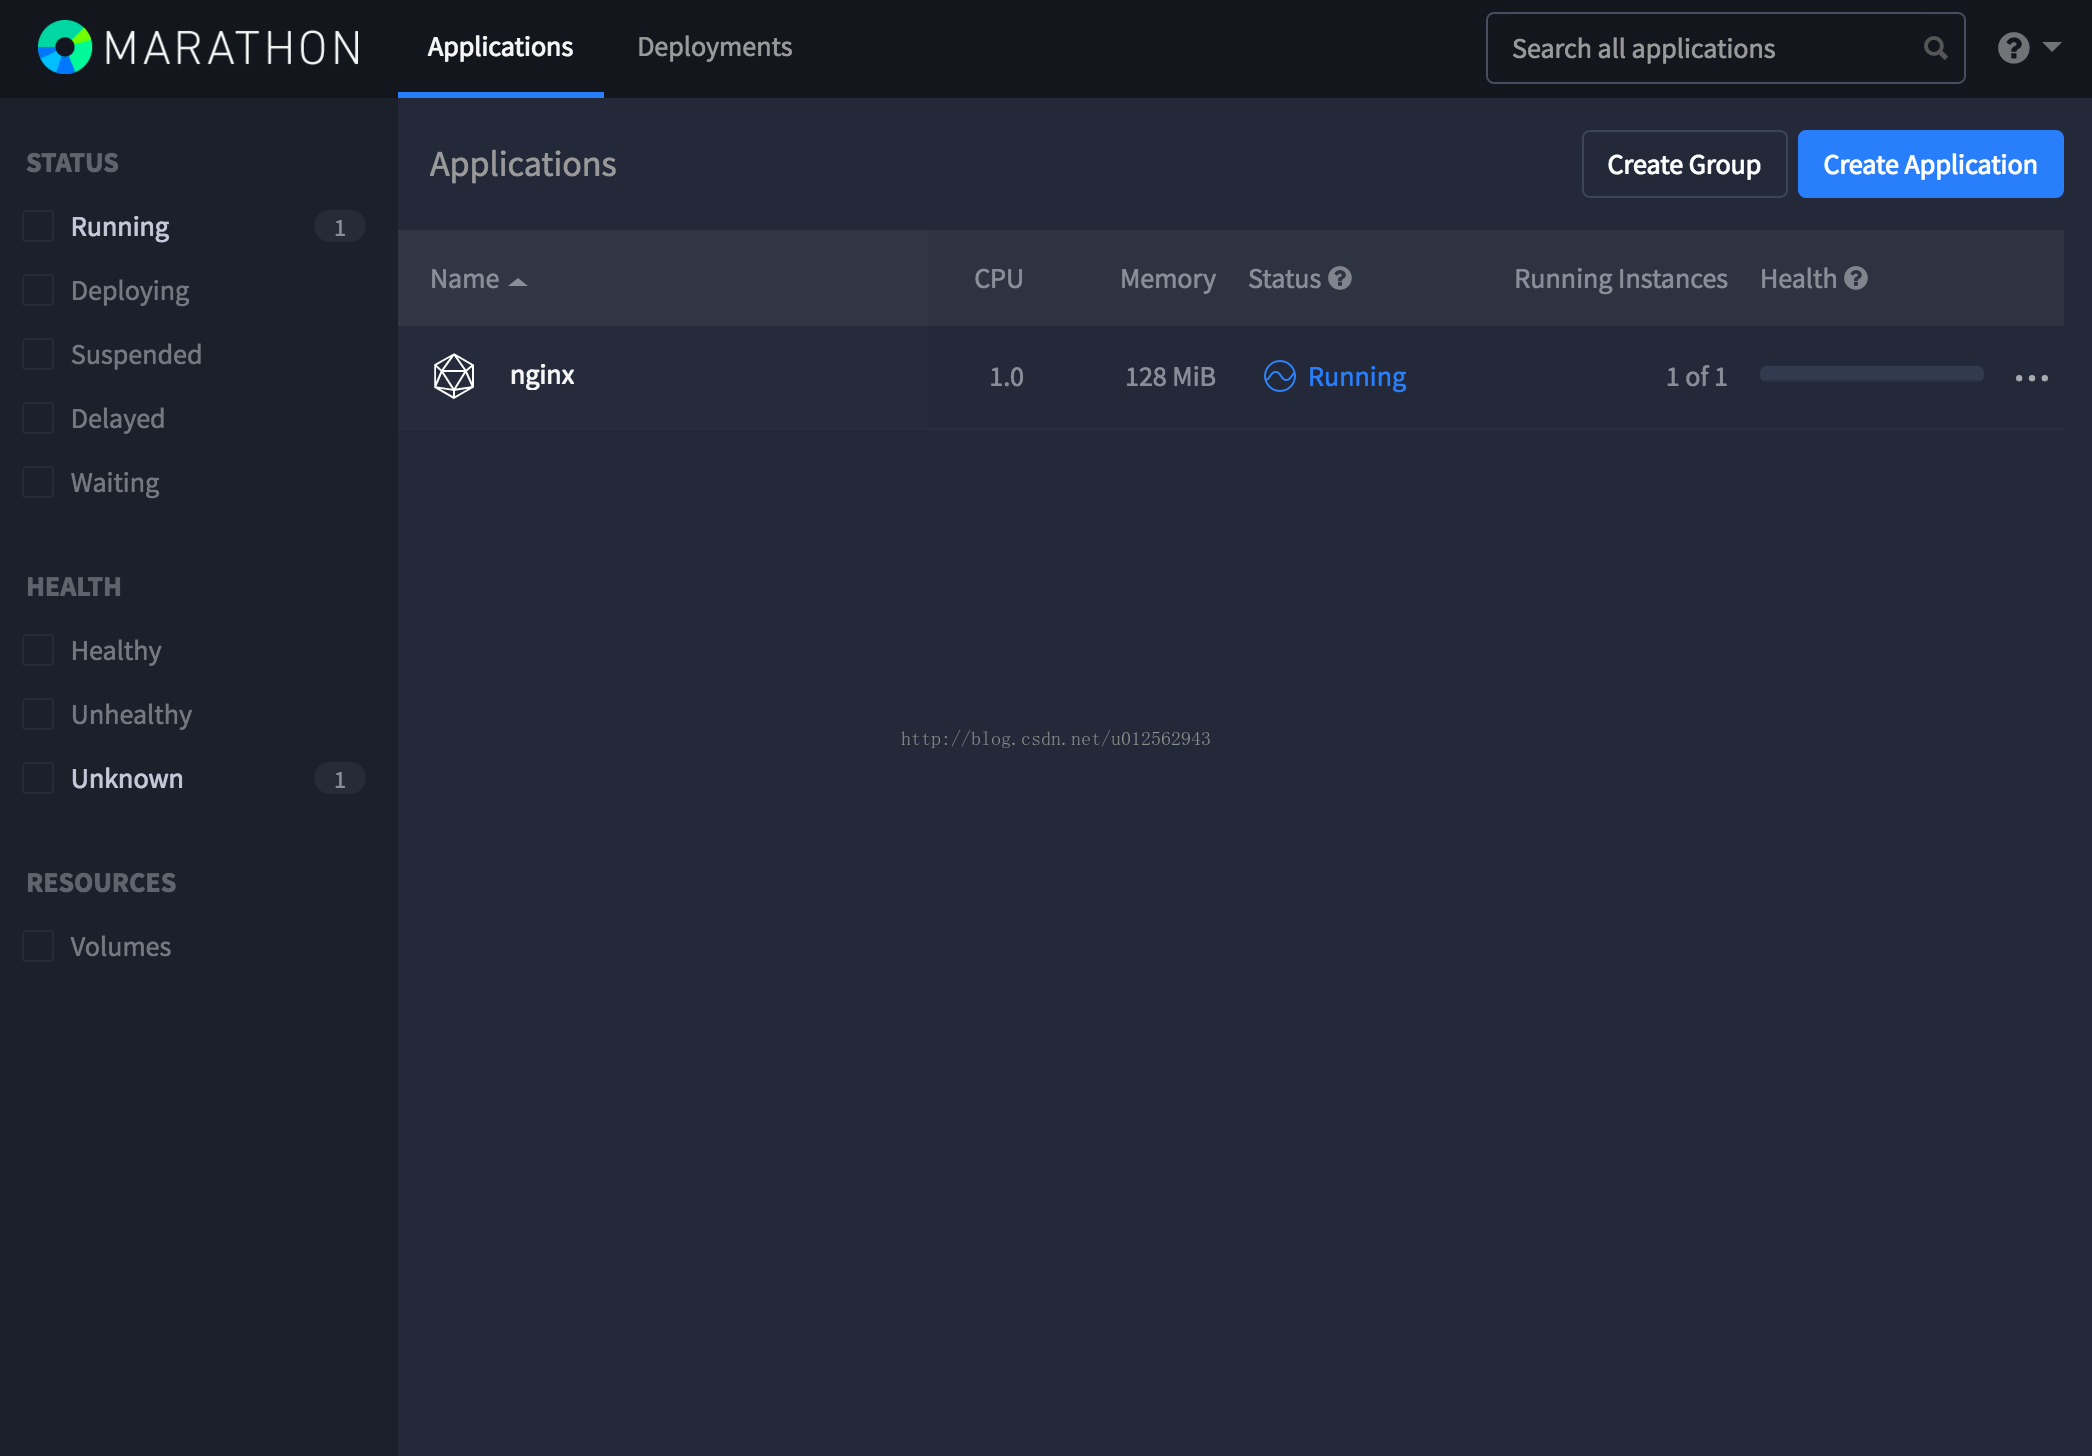
Task: Click the Marathon logo icon
Action: (x=65, y=47)
